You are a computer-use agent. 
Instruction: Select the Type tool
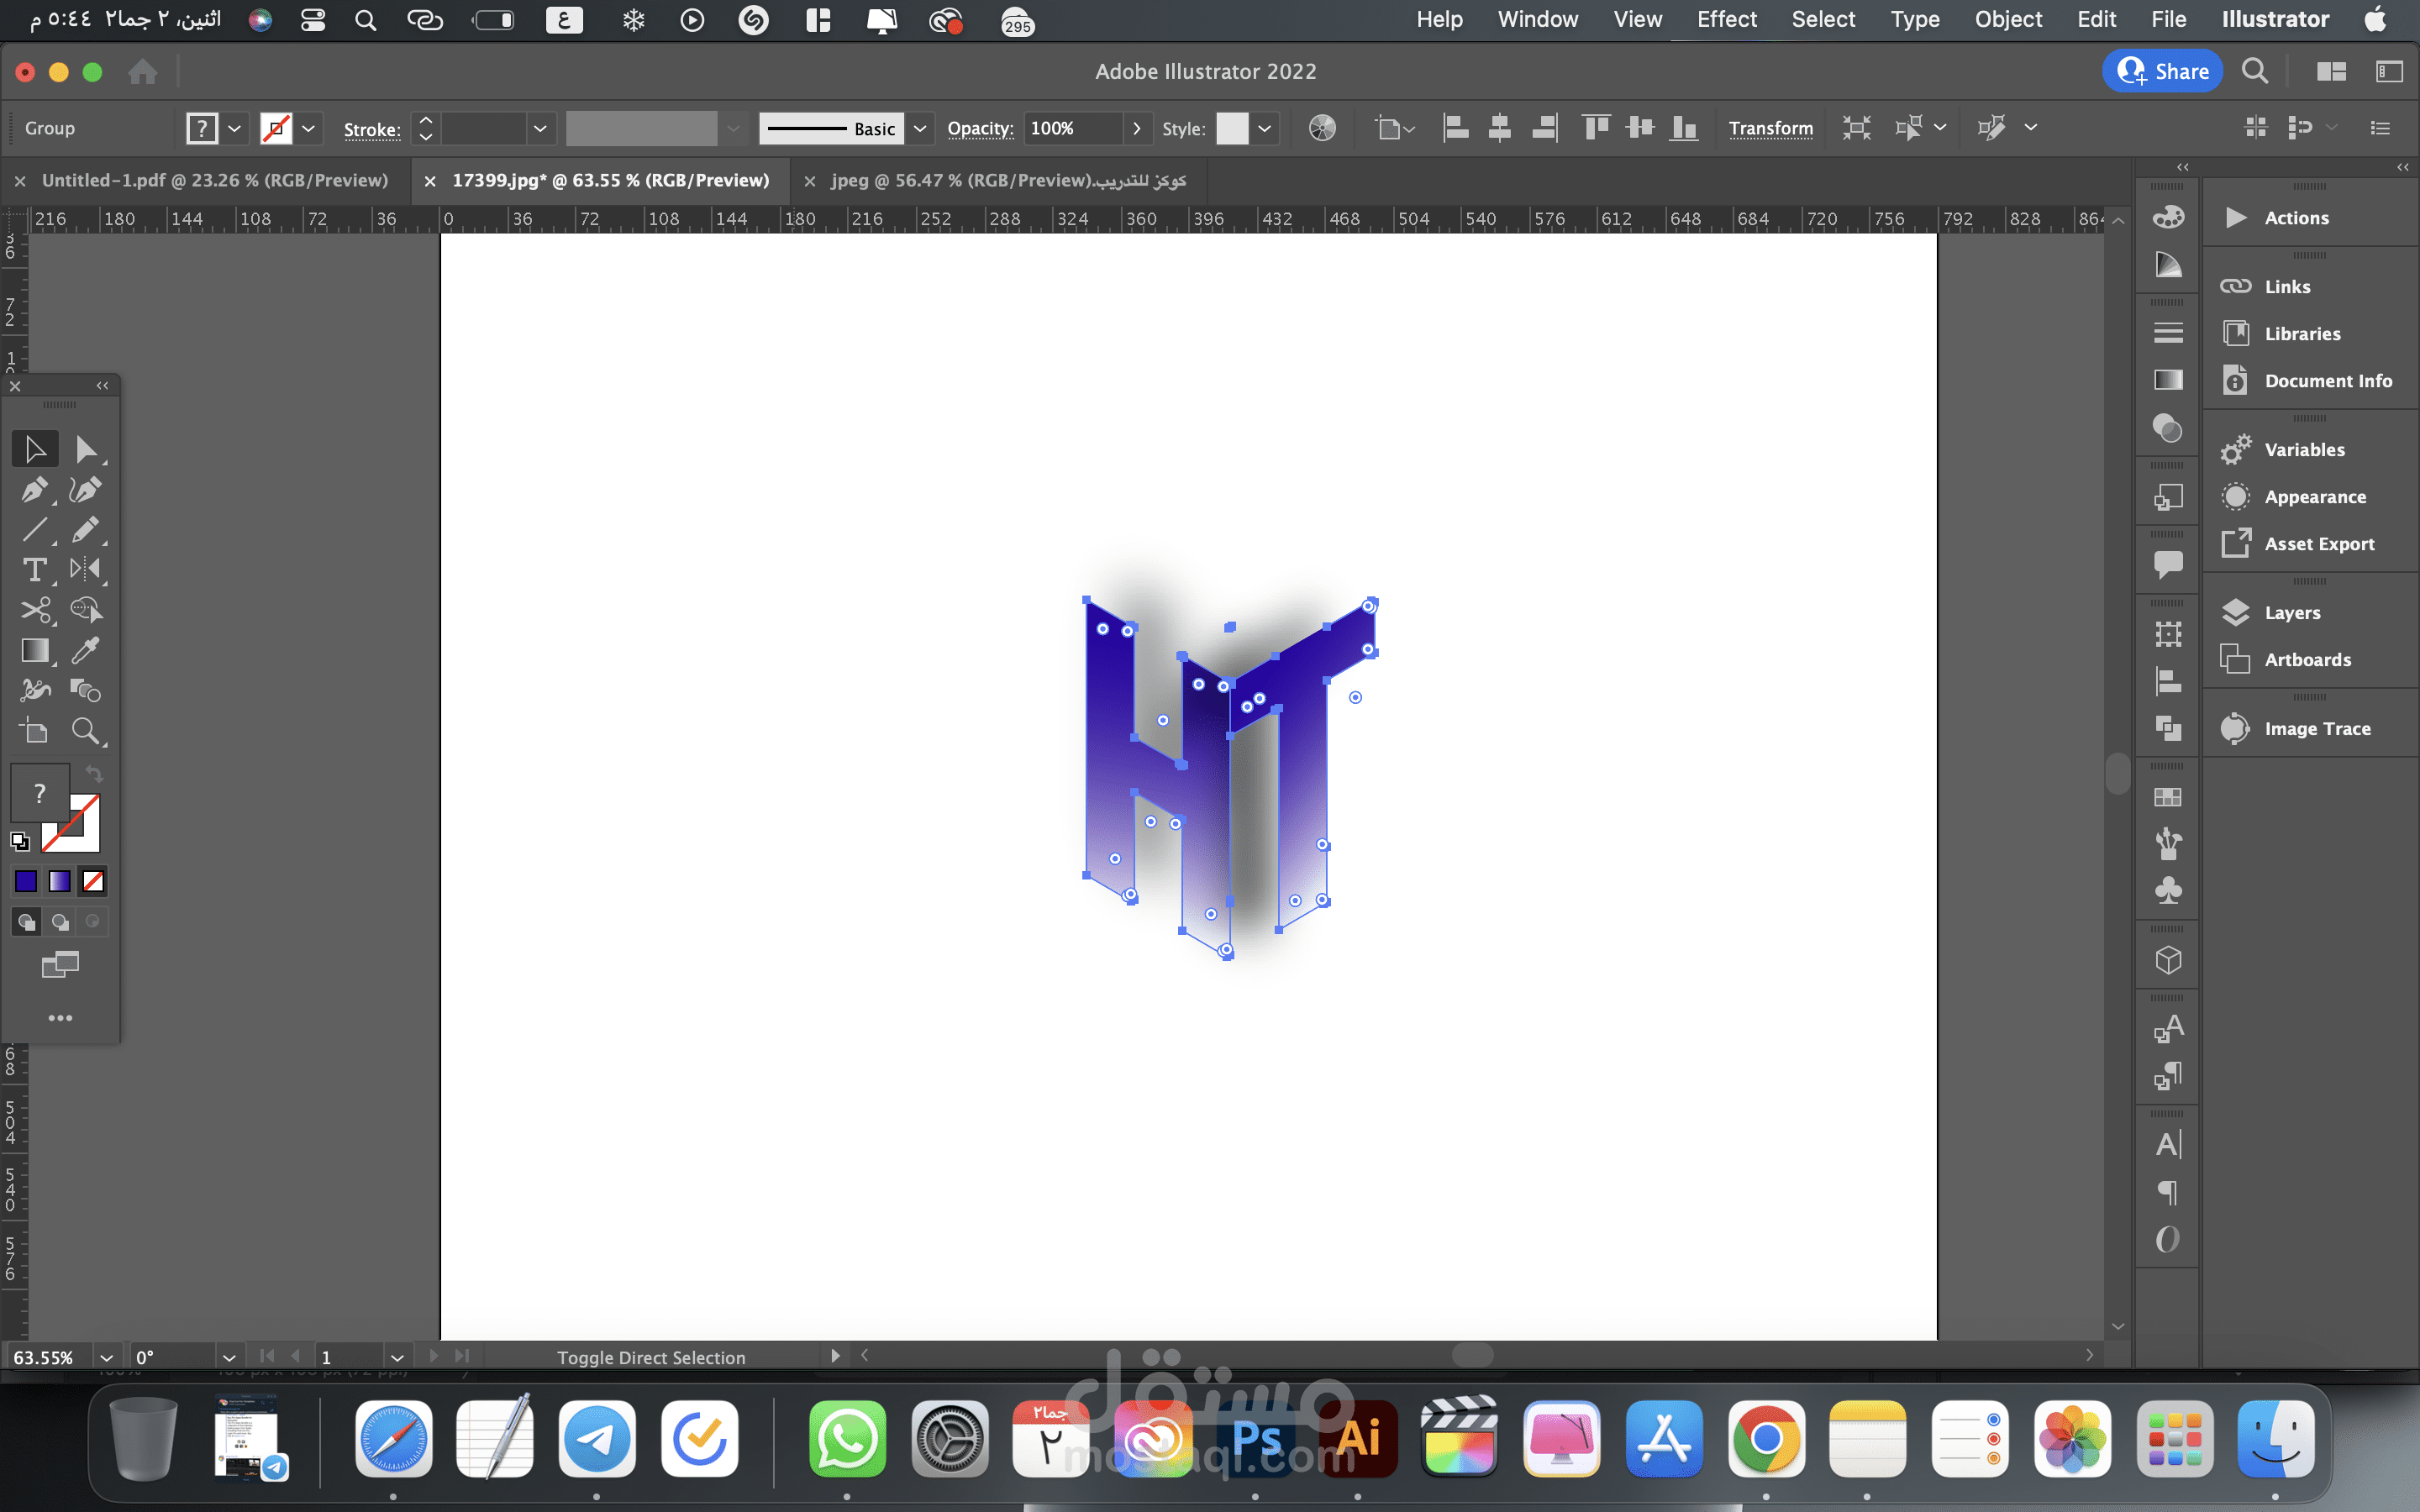pyautogui.click(x=34, y=570)
